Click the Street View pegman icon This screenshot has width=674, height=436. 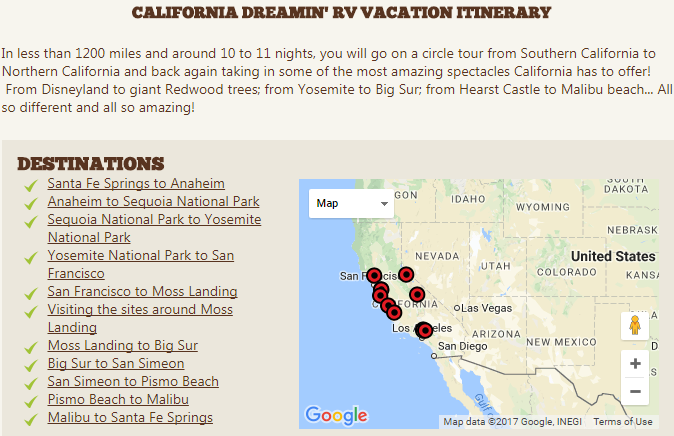point(635,325)
